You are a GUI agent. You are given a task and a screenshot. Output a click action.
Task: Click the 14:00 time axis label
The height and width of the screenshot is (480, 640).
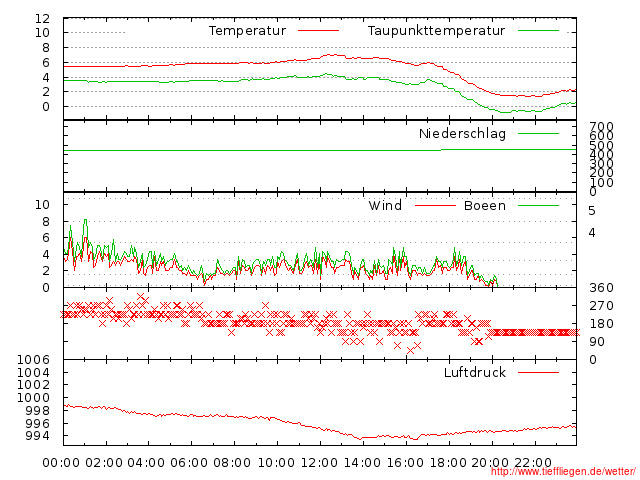click(362, 463)
